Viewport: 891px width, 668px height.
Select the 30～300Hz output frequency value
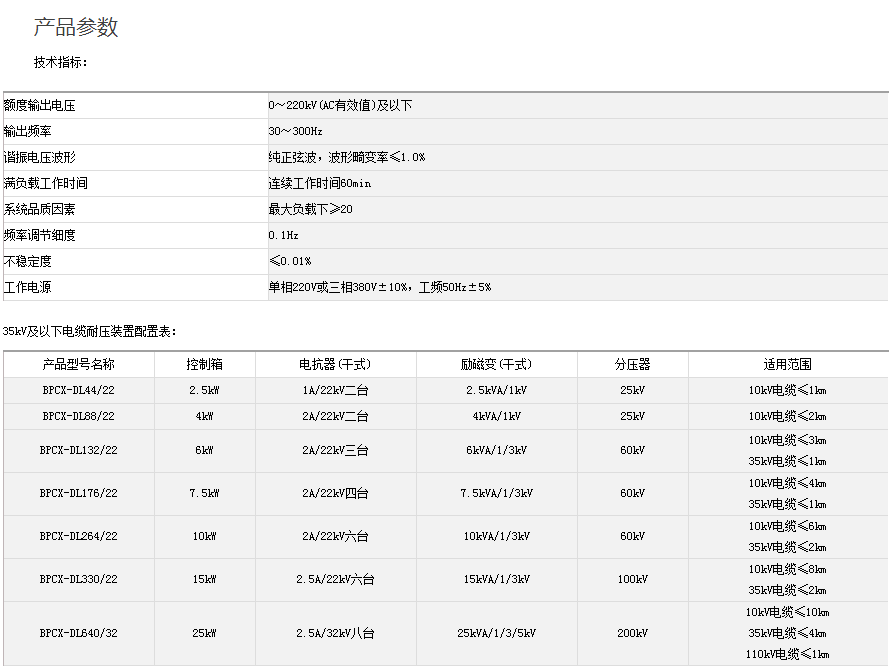click(x=295, y=131)
